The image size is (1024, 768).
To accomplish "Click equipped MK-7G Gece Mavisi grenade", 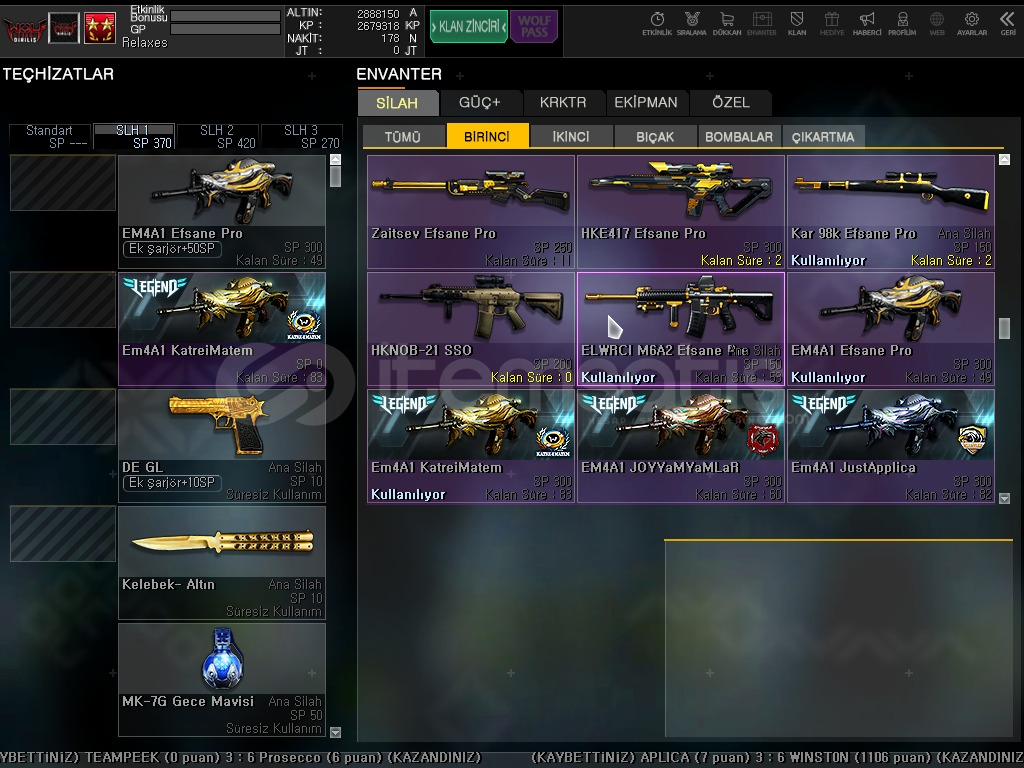I will 221,680.
